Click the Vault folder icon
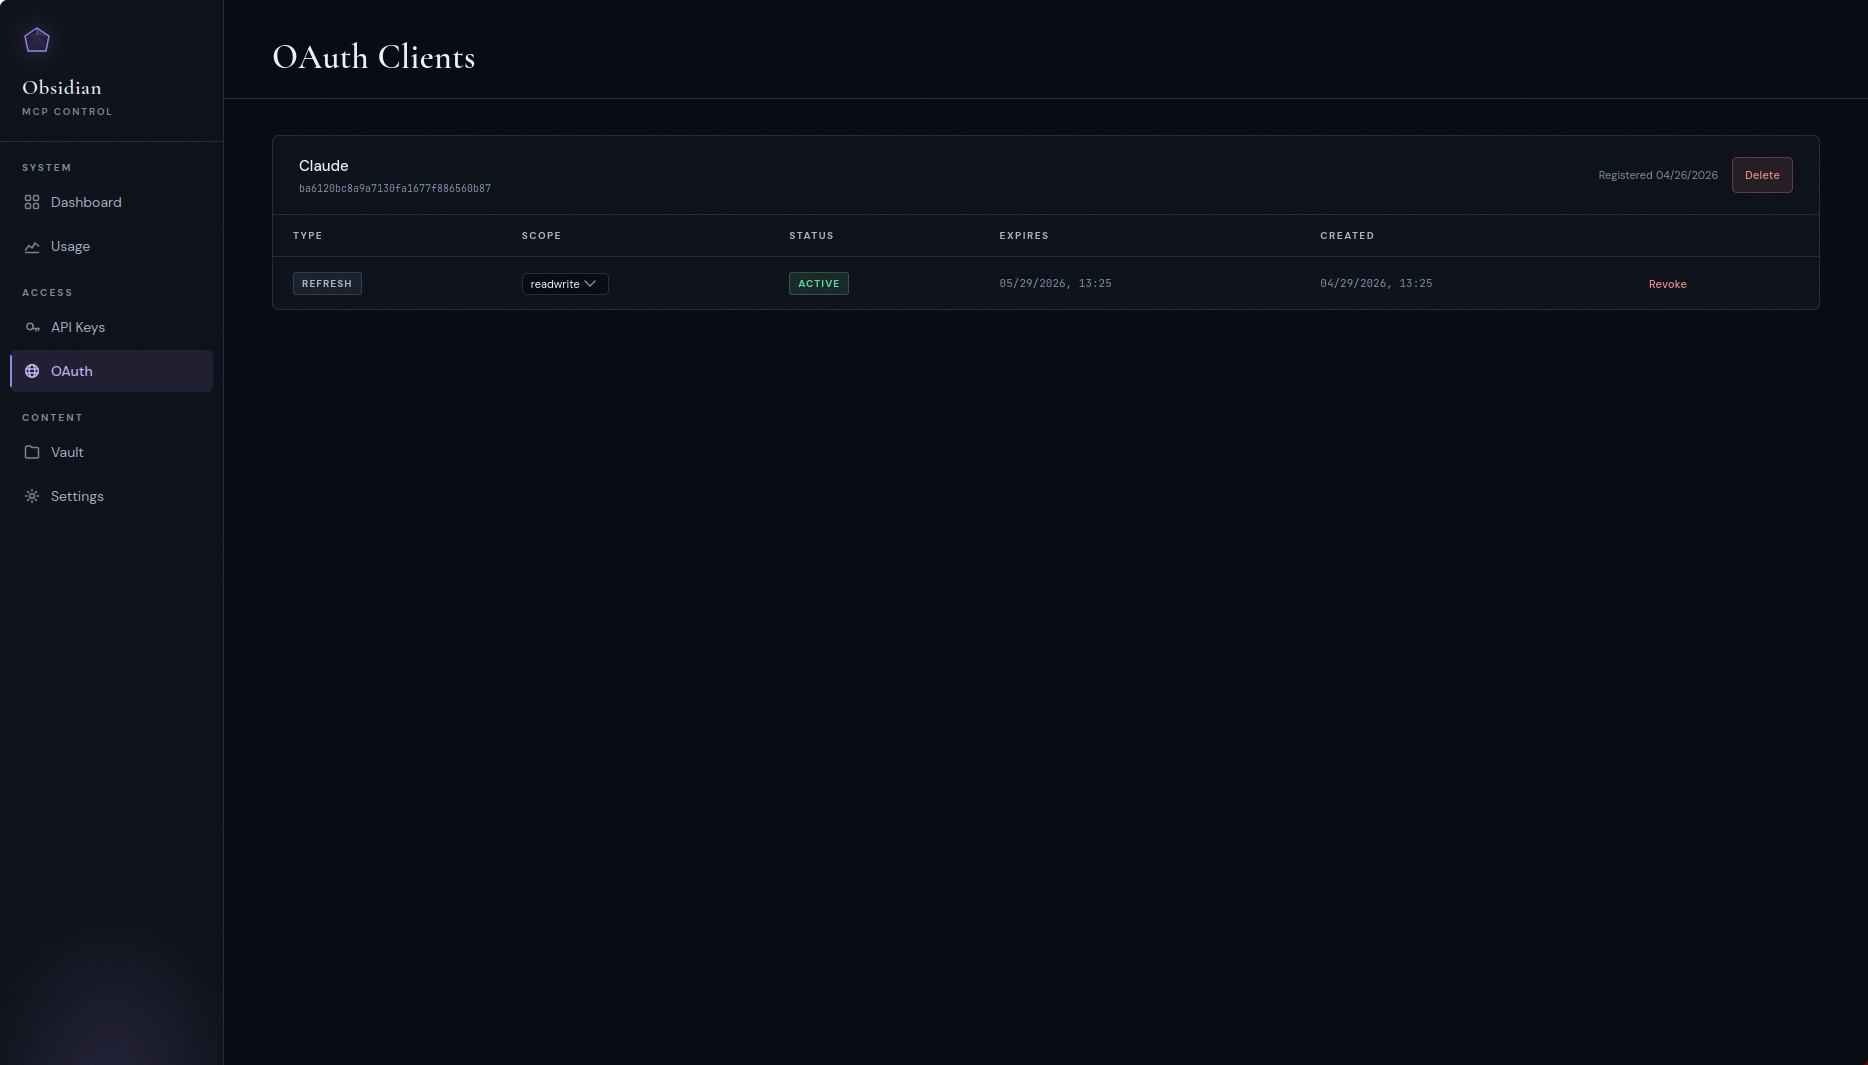Image resolution: width=1868 pixels, height=1065 pixels. [32, 452]
